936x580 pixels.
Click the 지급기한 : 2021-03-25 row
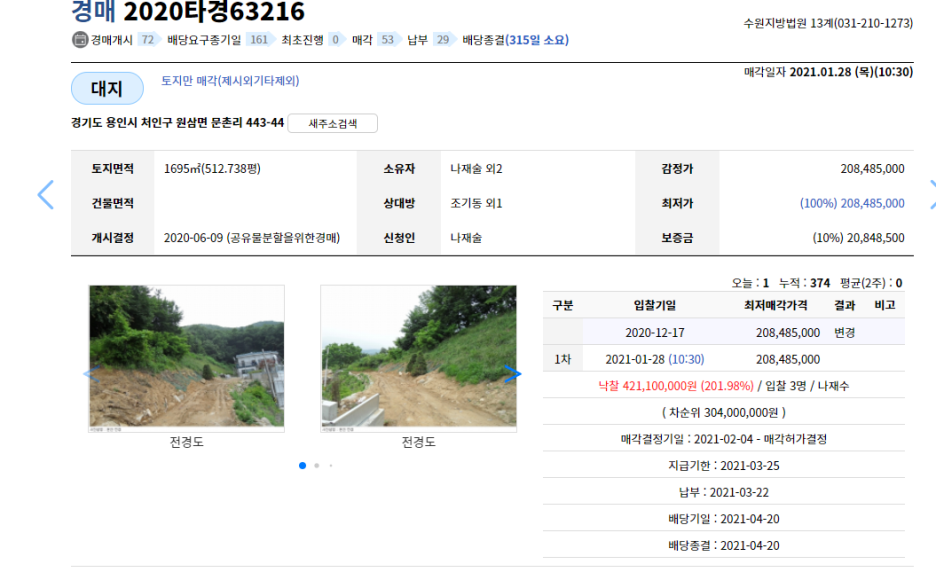tap(723, 465)
